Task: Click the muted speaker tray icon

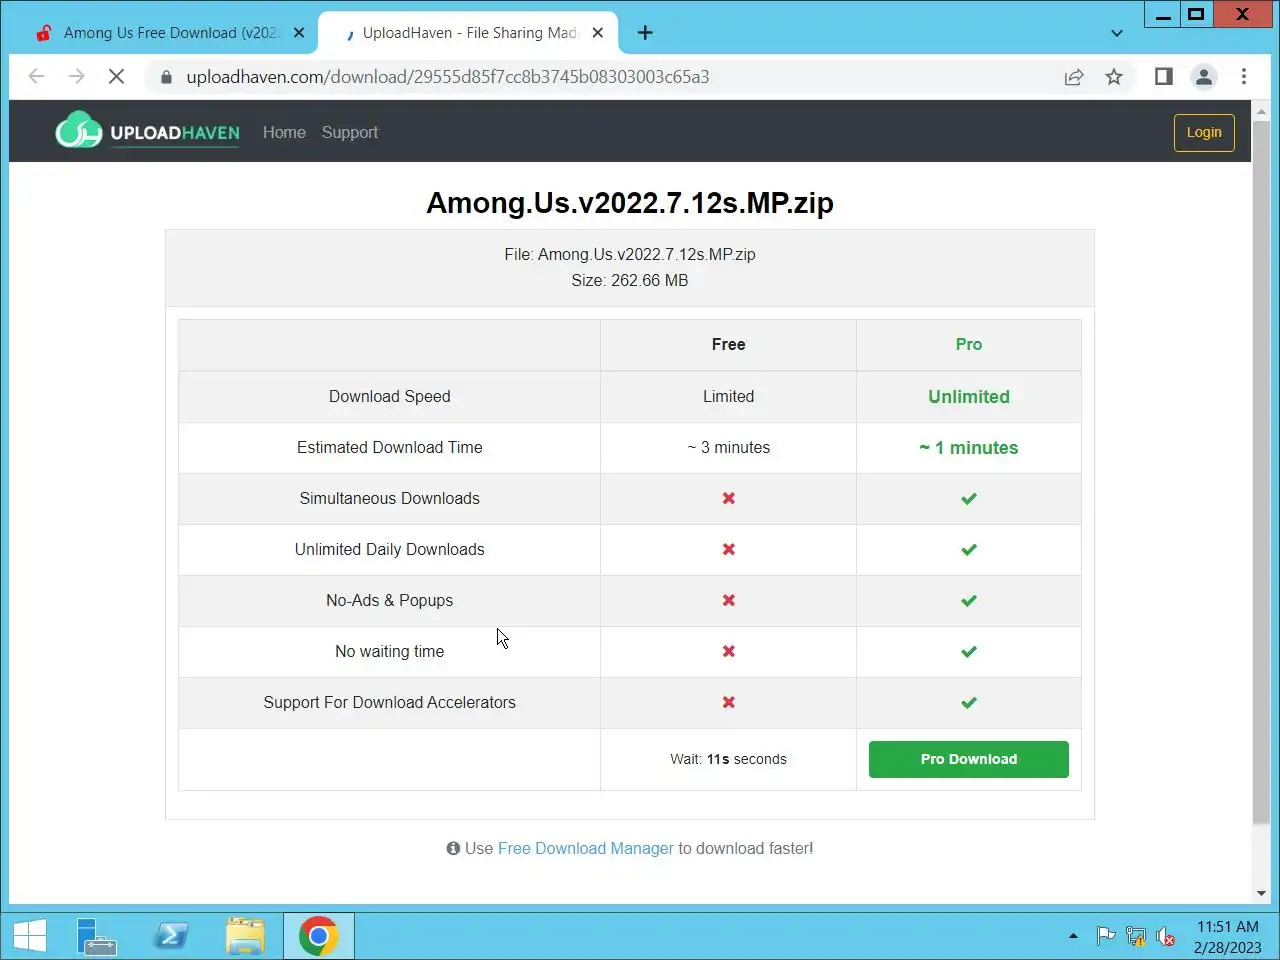Action: [1165, 937]
